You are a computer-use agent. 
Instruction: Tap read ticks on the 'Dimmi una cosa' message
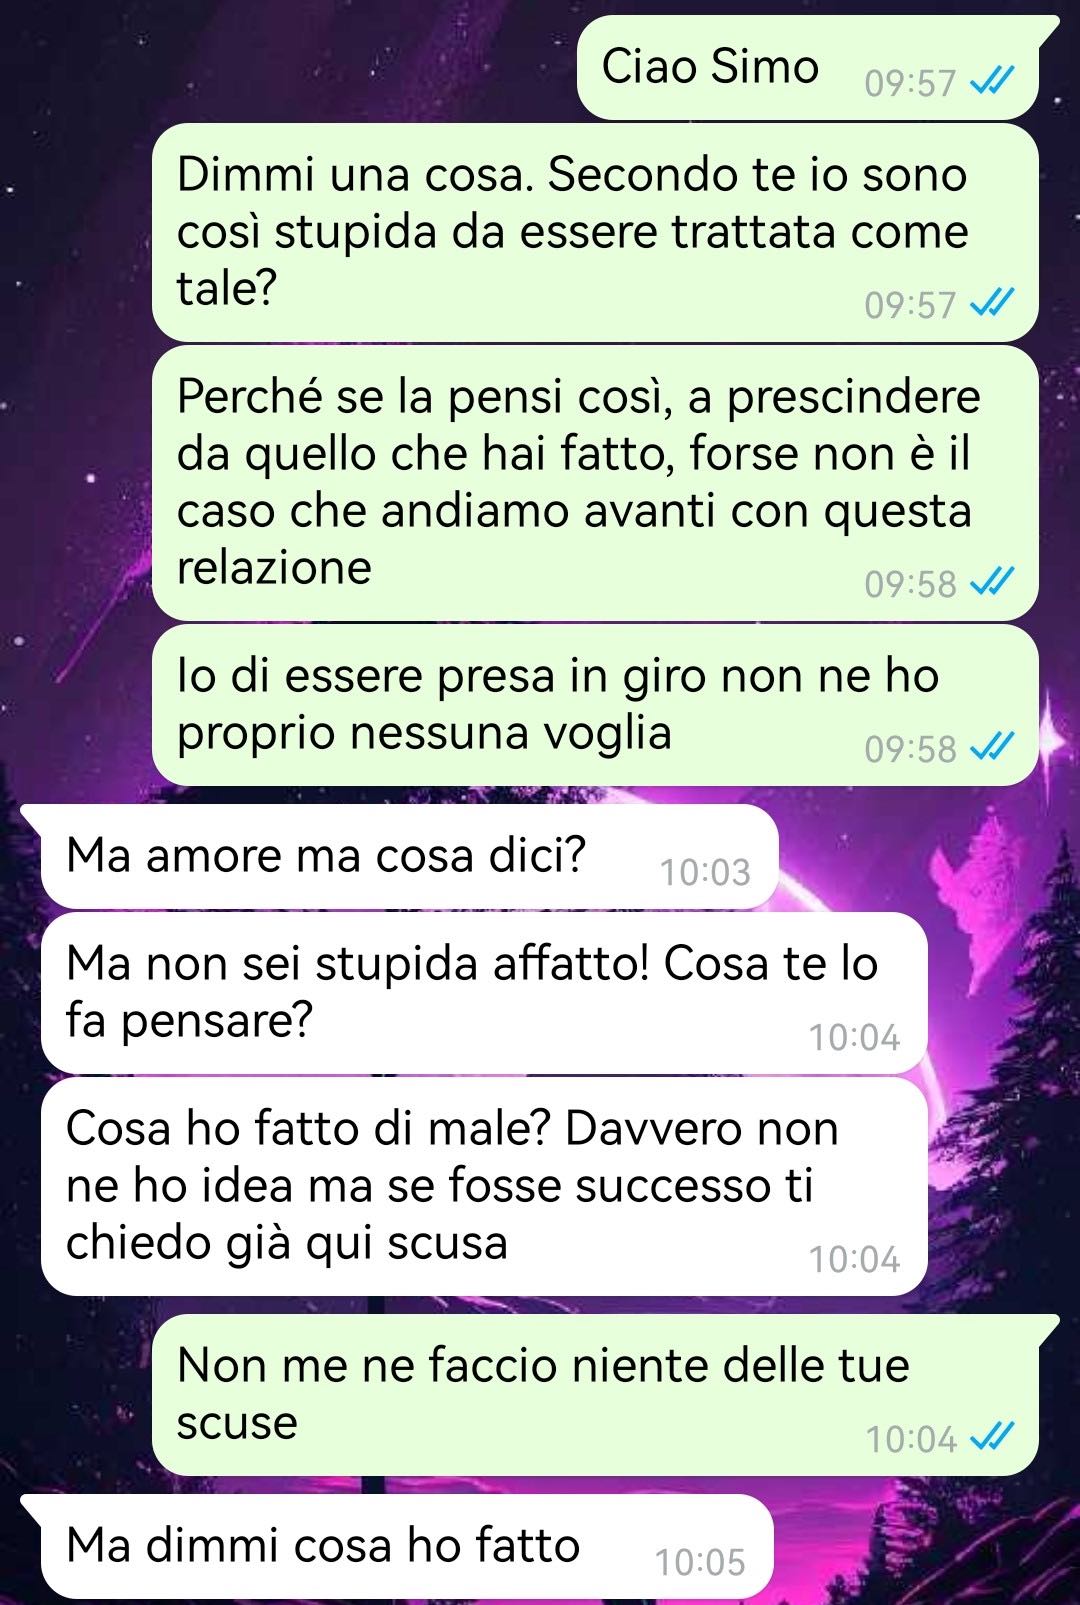click(x=992, y=302)
